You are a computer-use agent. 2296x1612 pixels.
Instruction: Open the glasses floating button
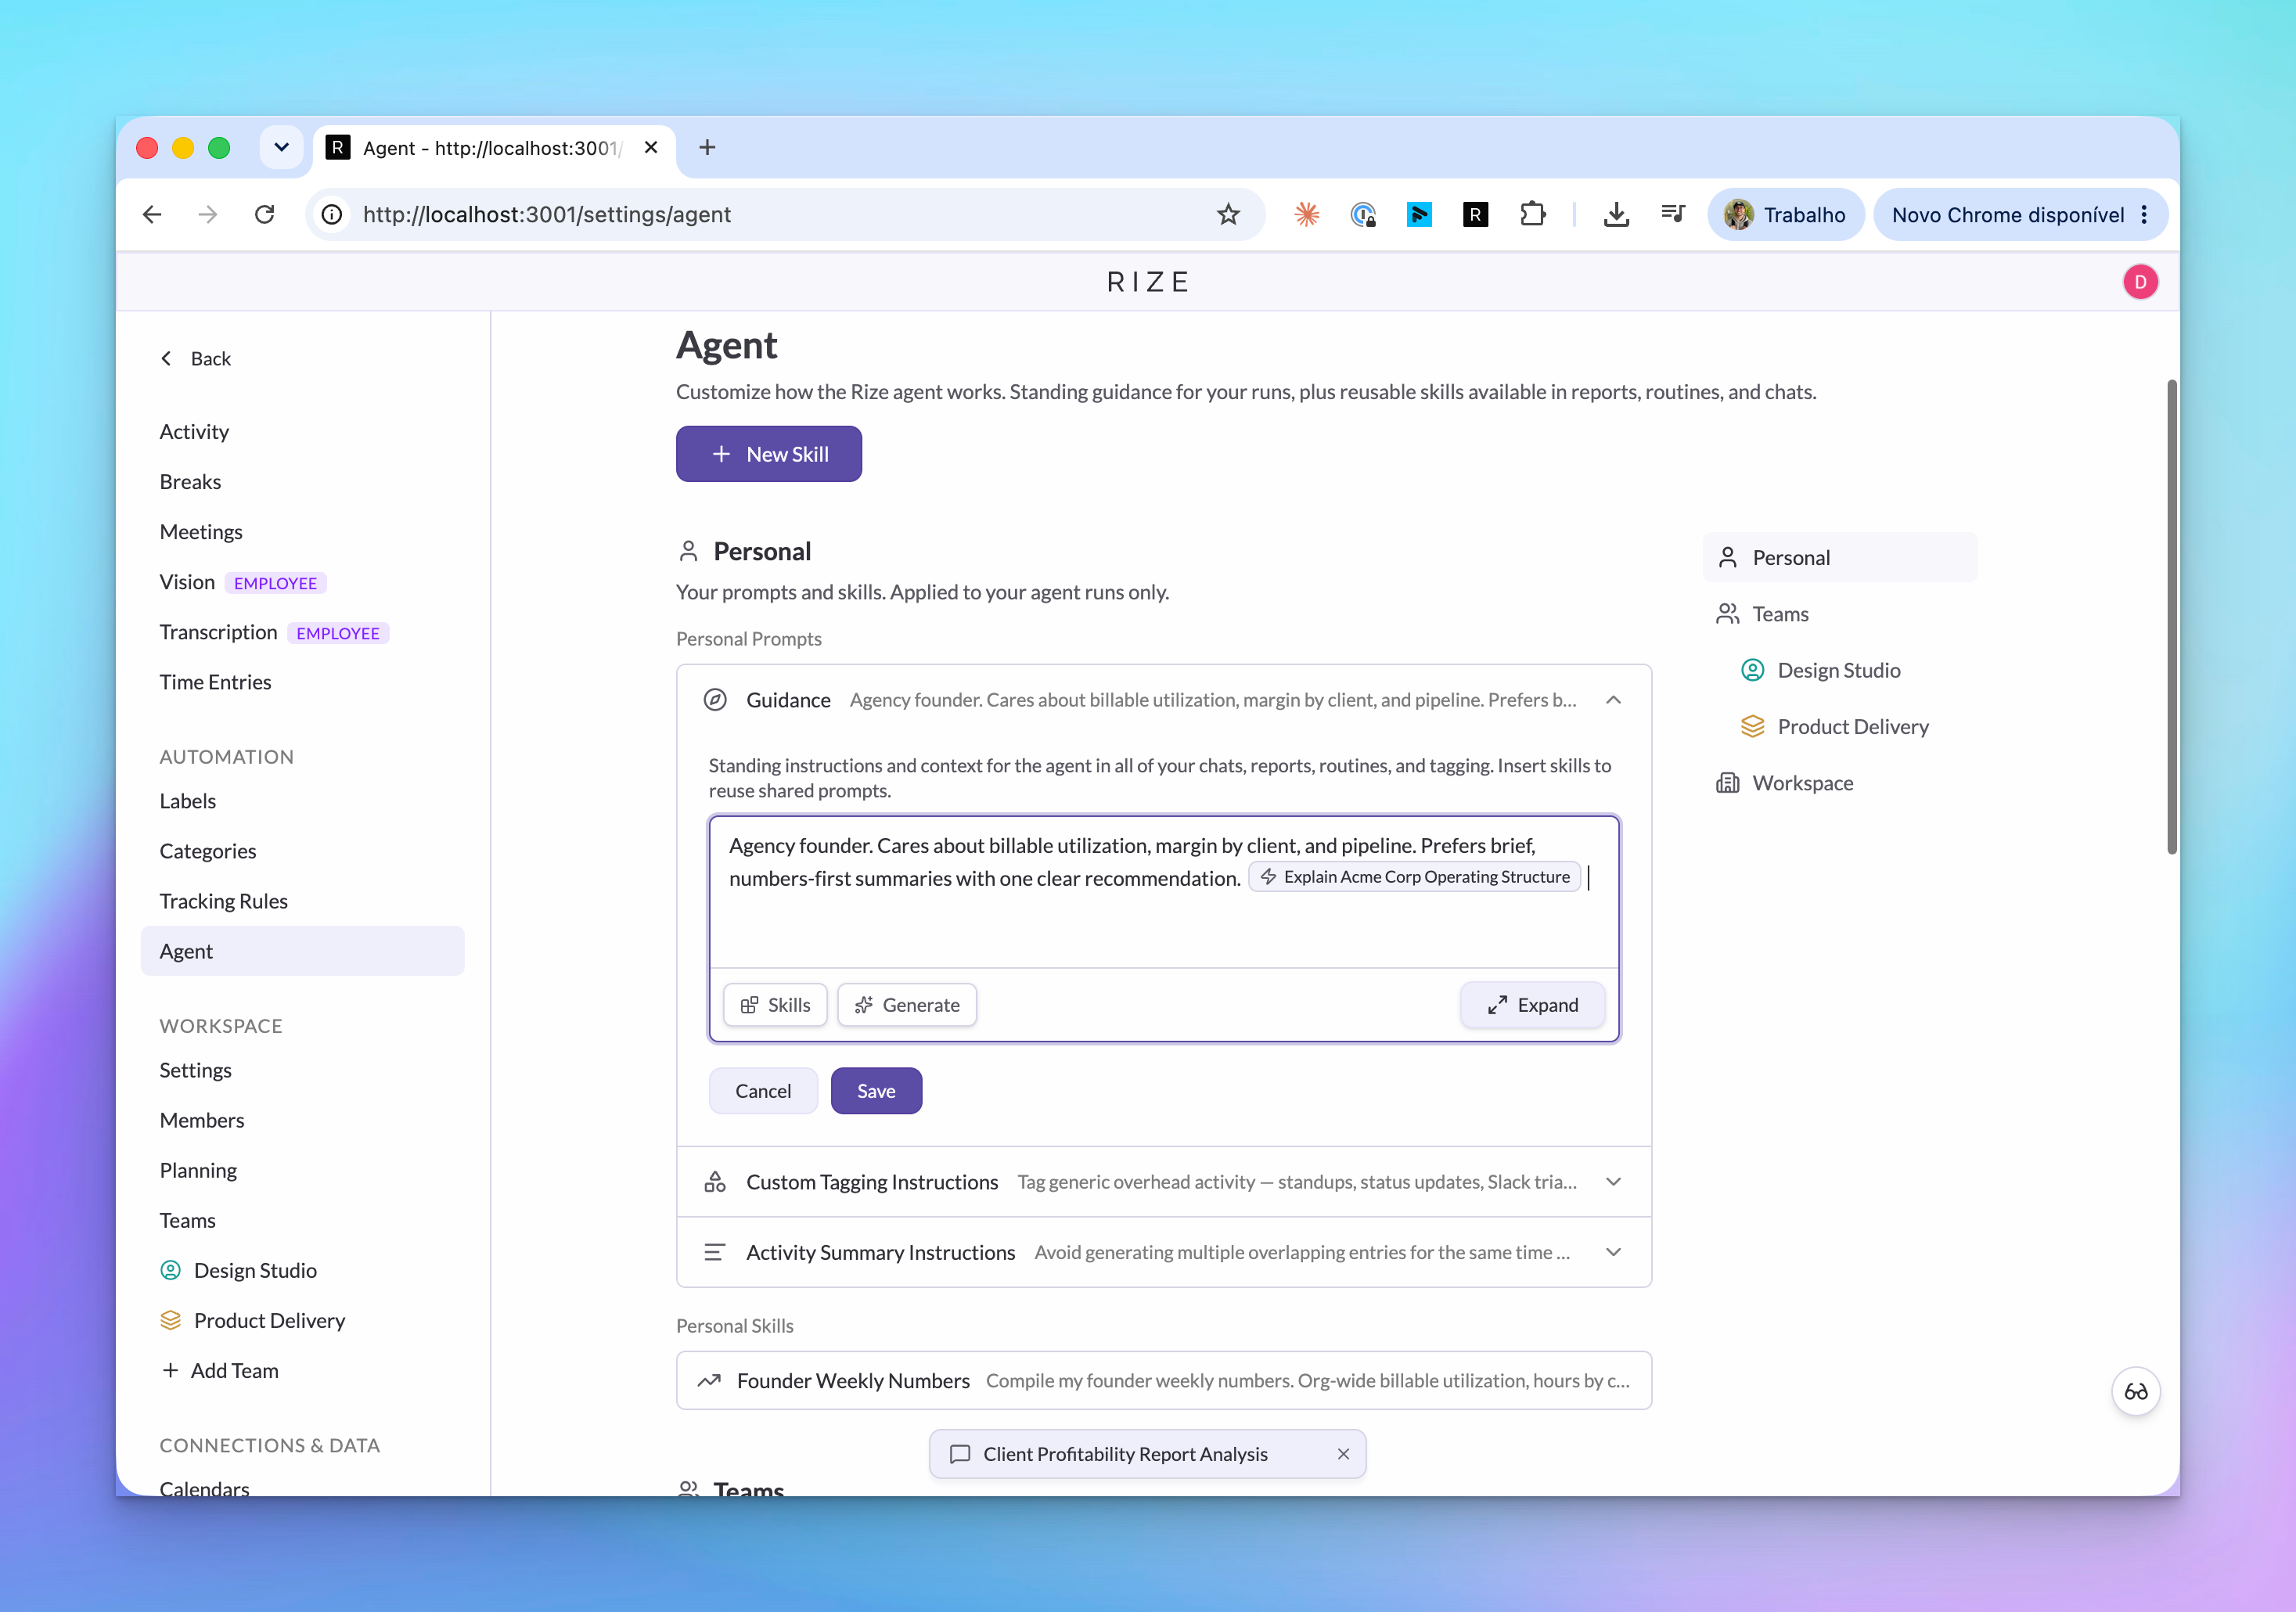[2136, 1391]
